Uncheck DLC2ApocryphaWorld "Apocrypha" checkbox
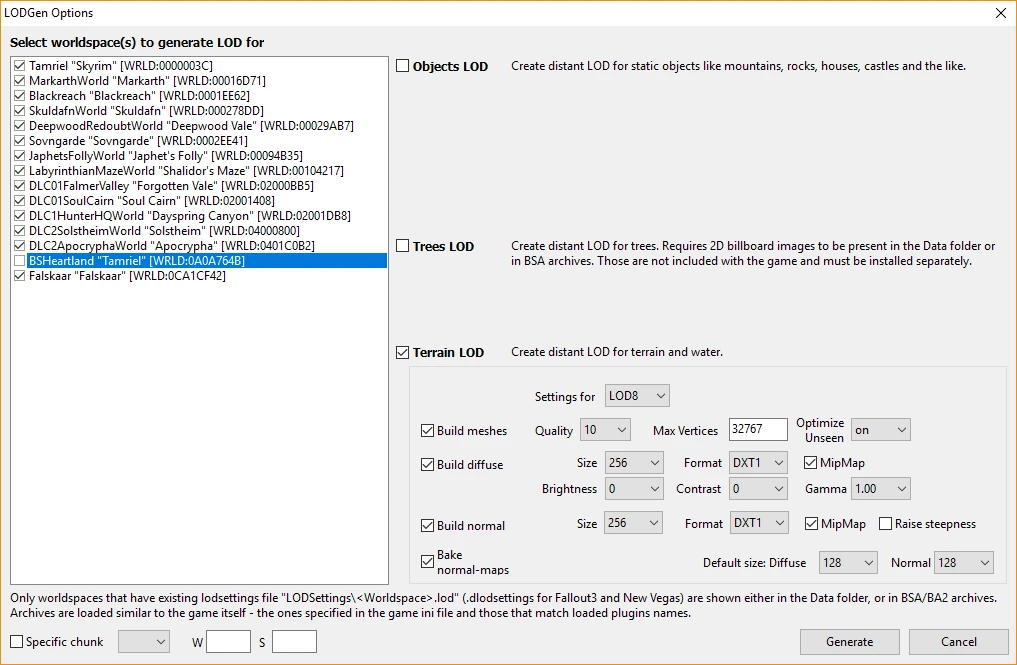 click(19, 245)
